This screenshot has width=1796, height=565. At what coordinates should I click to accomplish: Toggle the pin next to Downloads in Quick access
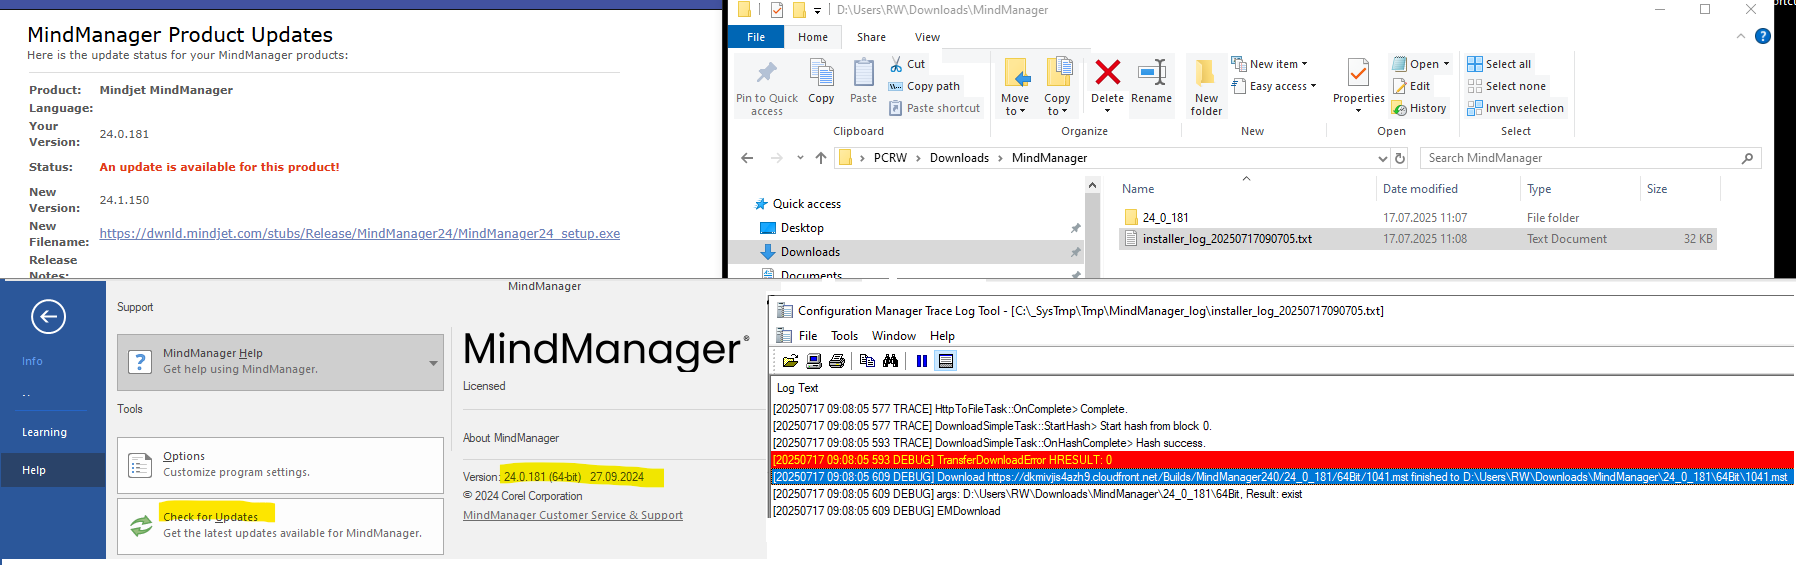[1075, 252]
